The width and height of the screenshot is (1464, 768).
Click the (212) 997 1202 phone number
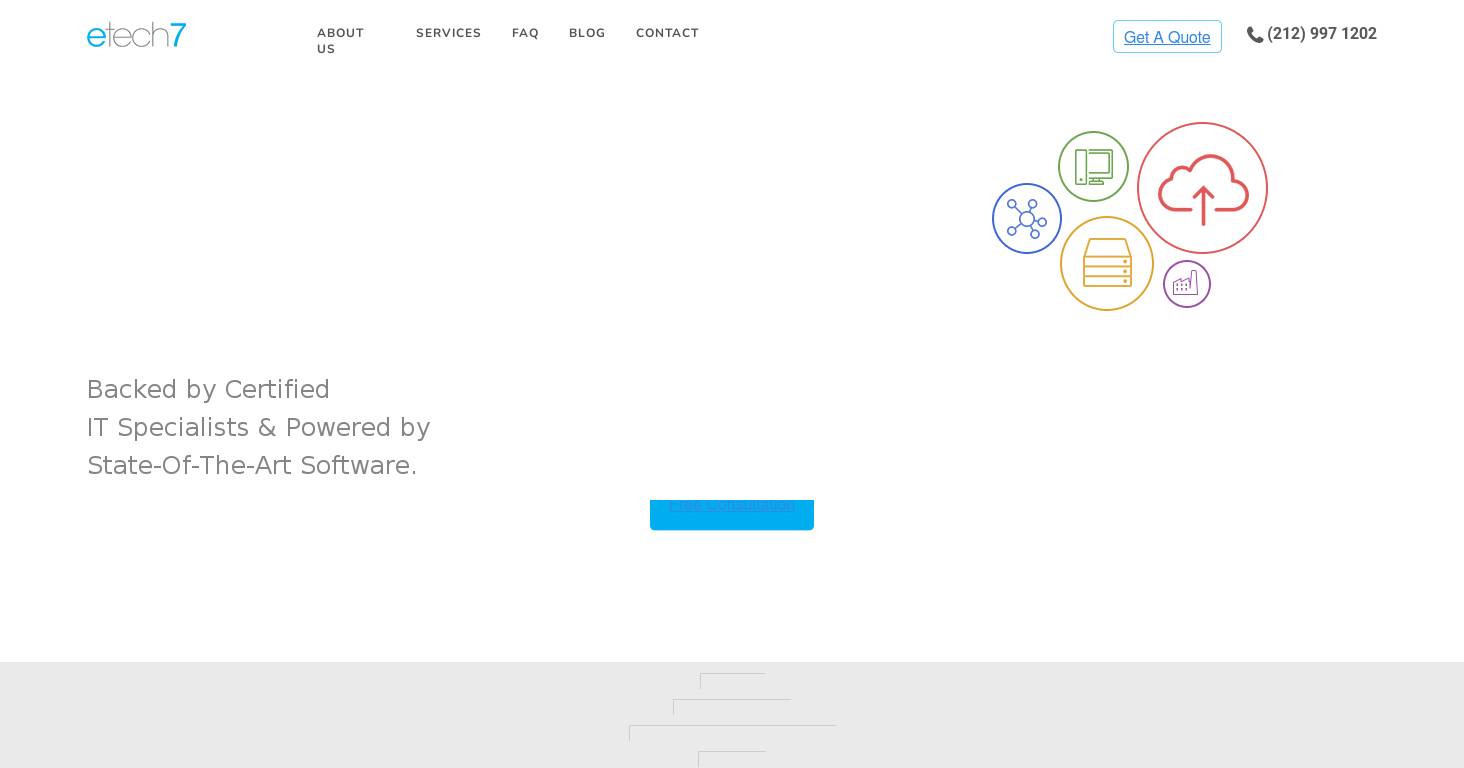[1321, 34]
